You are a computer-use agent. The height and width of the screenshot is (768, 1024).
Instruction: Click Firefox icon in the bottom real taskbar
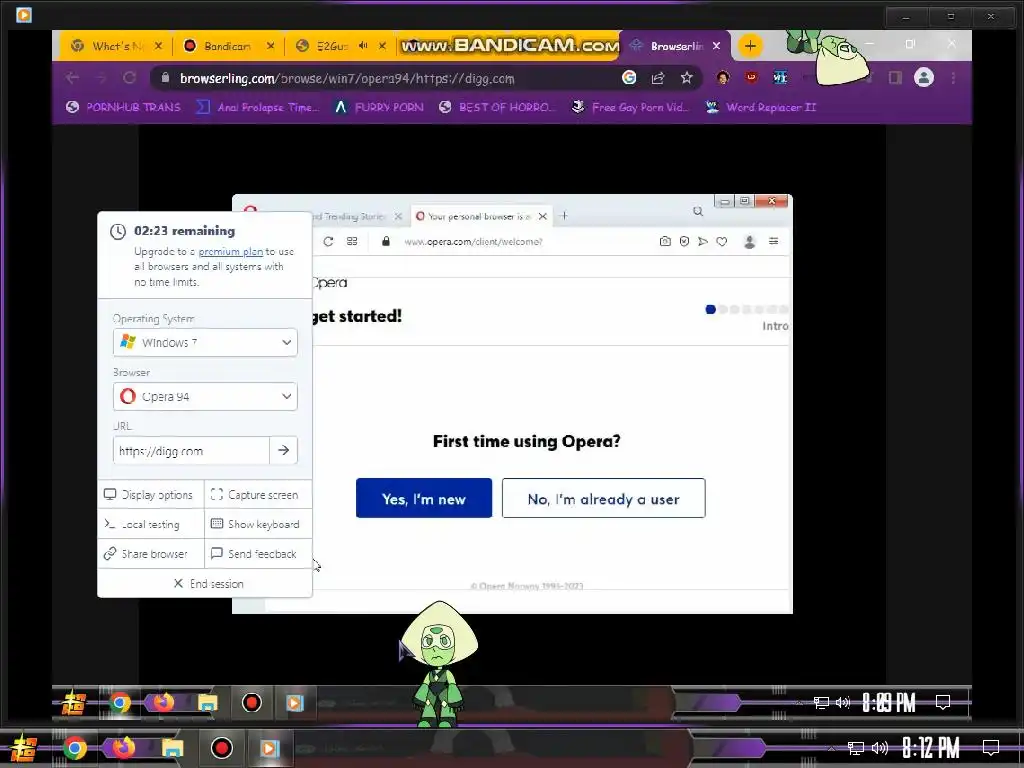123,747
